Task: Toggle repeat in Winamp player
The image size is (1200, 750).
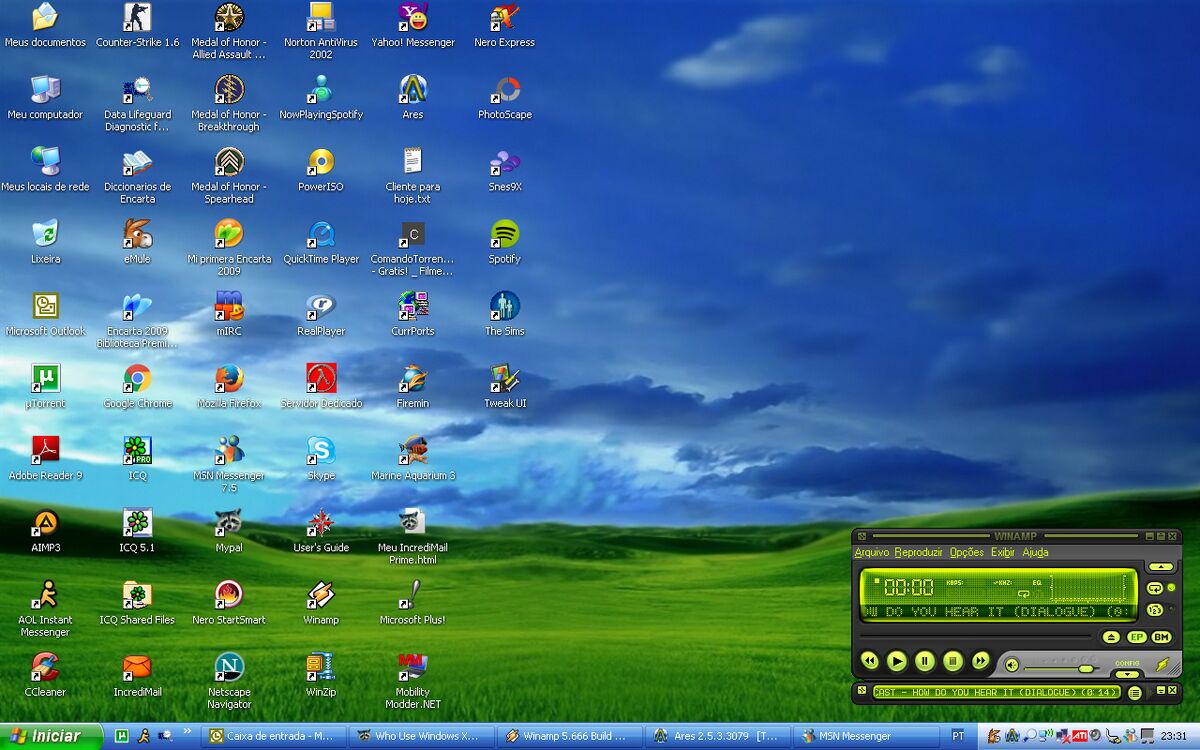Action: (x=1155, y=588)
